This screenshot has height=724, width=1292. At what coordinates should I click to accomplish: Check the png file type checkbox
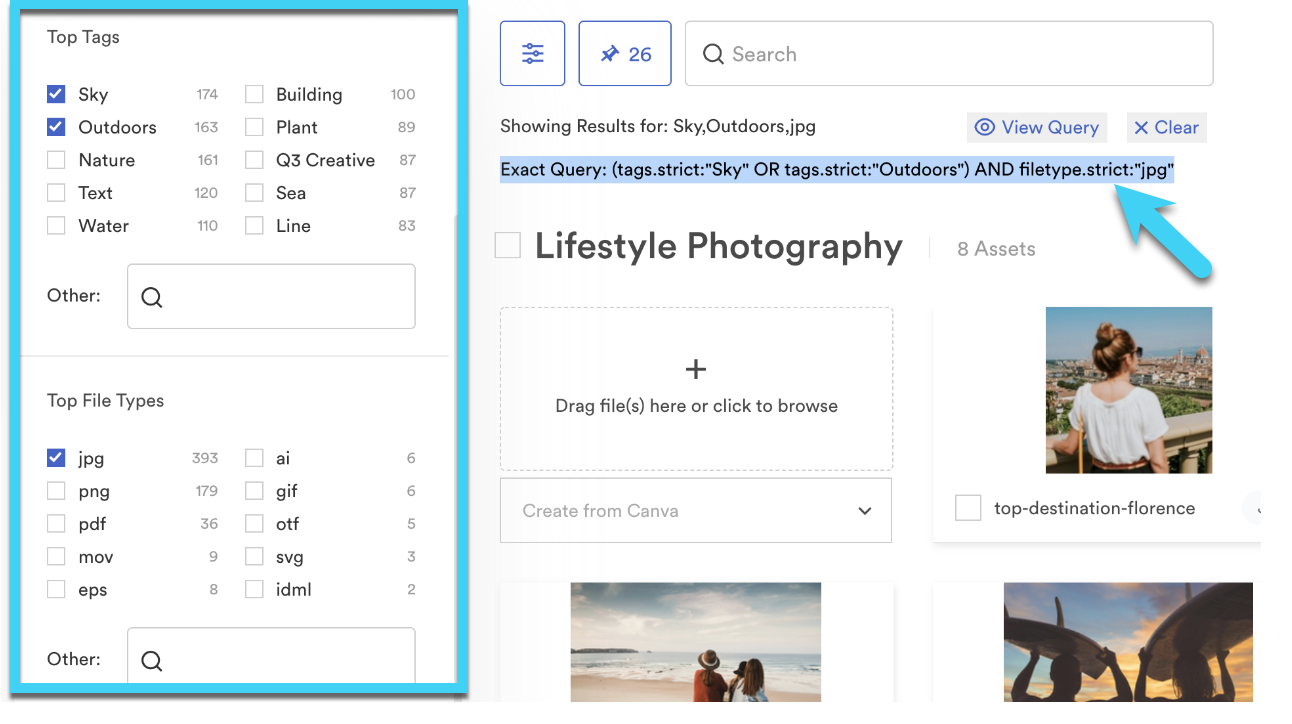pos(56,491)
